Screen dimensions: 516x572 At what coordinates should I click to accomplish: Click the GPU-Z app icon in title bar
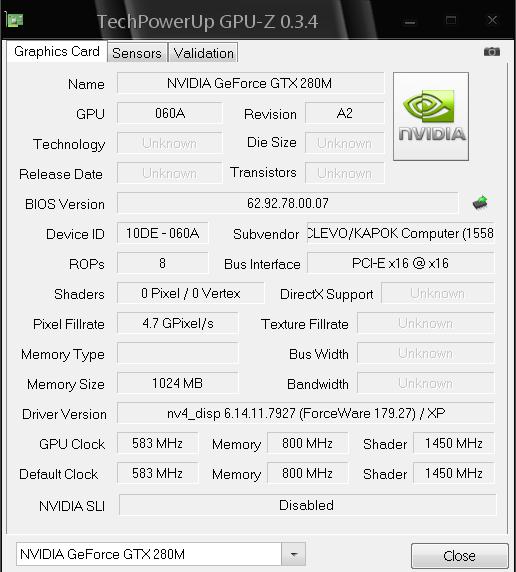tap(15, 20)
